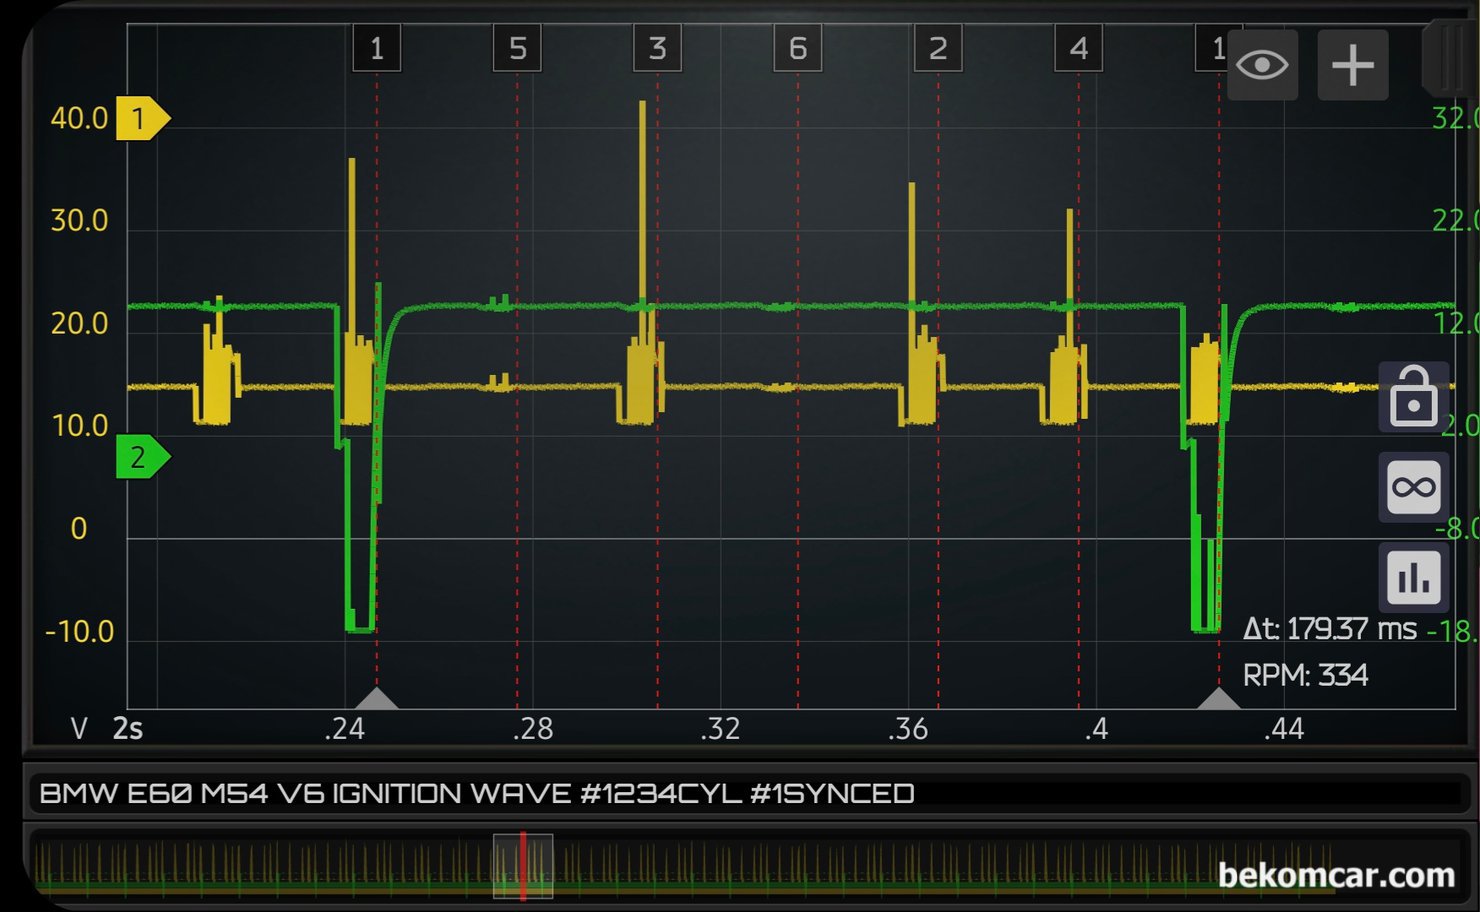Toggle the padlock lock icon
The height and width of the screenshot is (912, 1480).
1413,397
